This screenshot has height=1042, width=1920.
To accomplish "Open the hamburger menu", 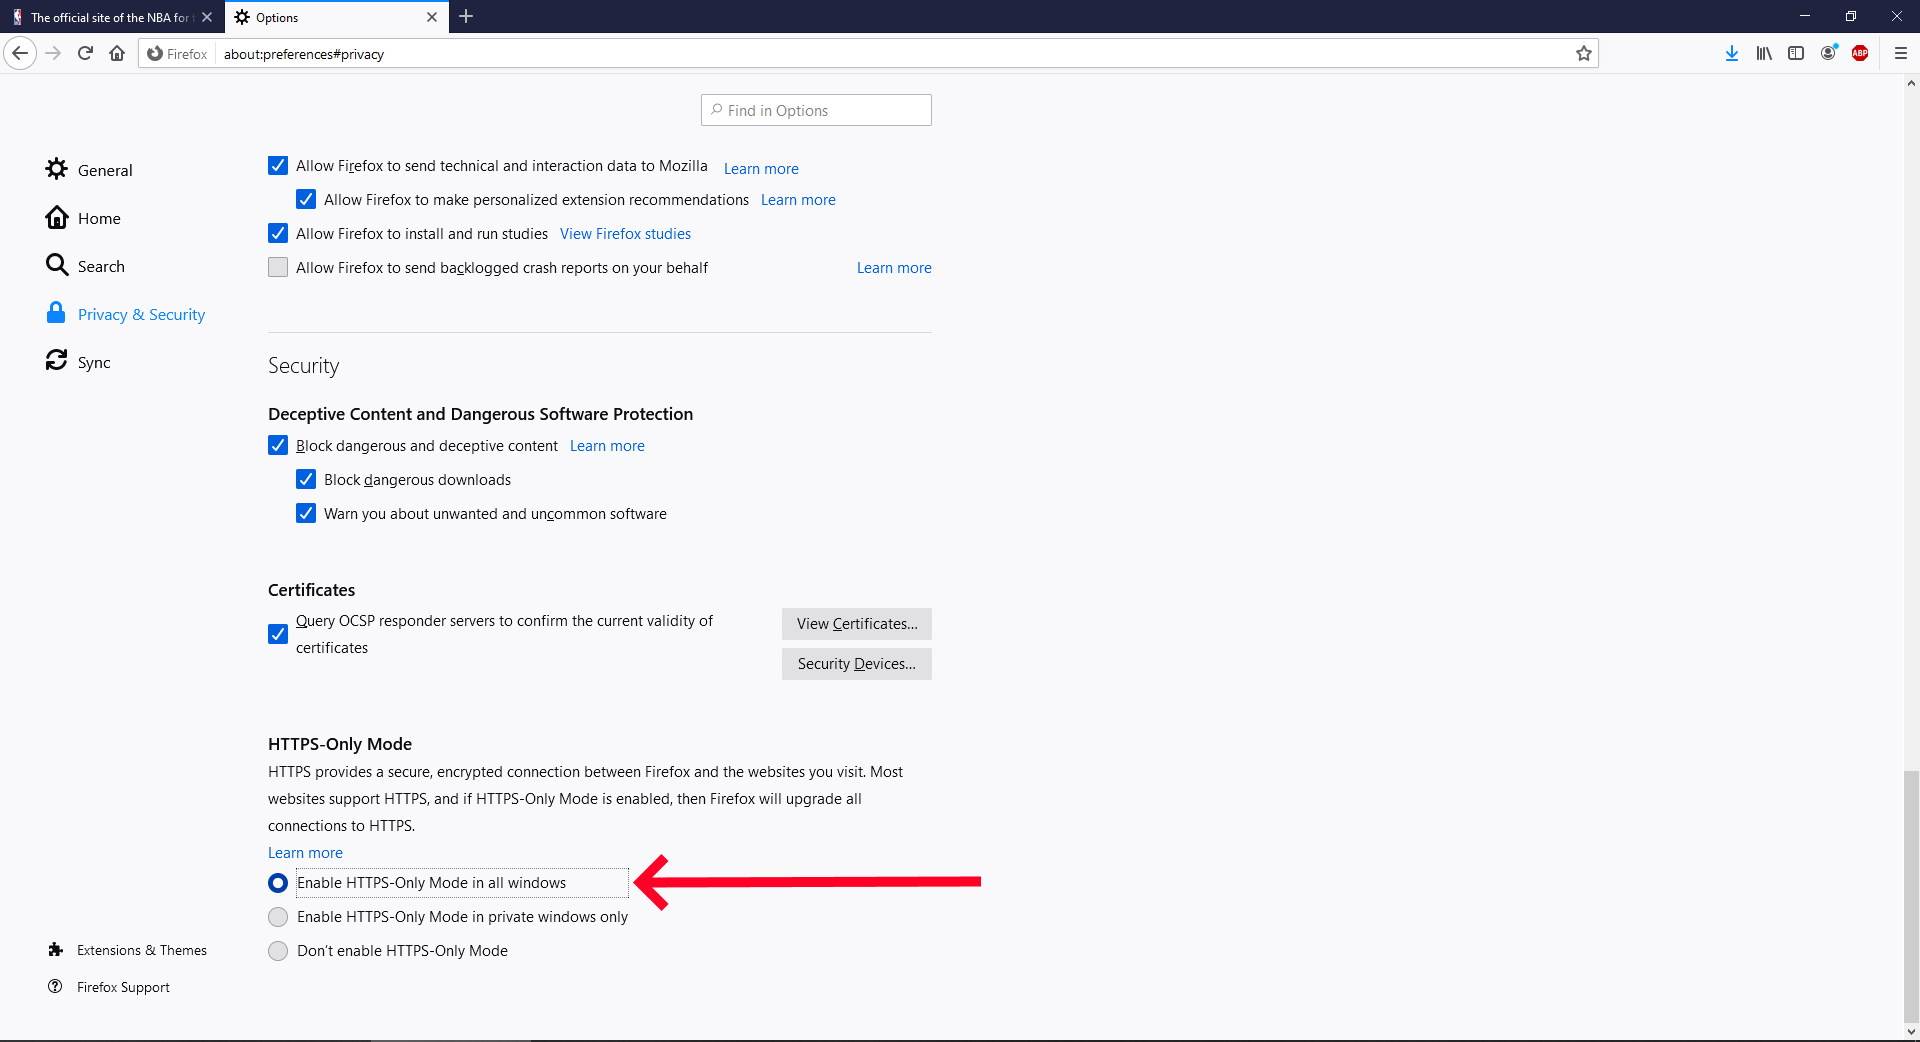I will [x=1899, y=53].
